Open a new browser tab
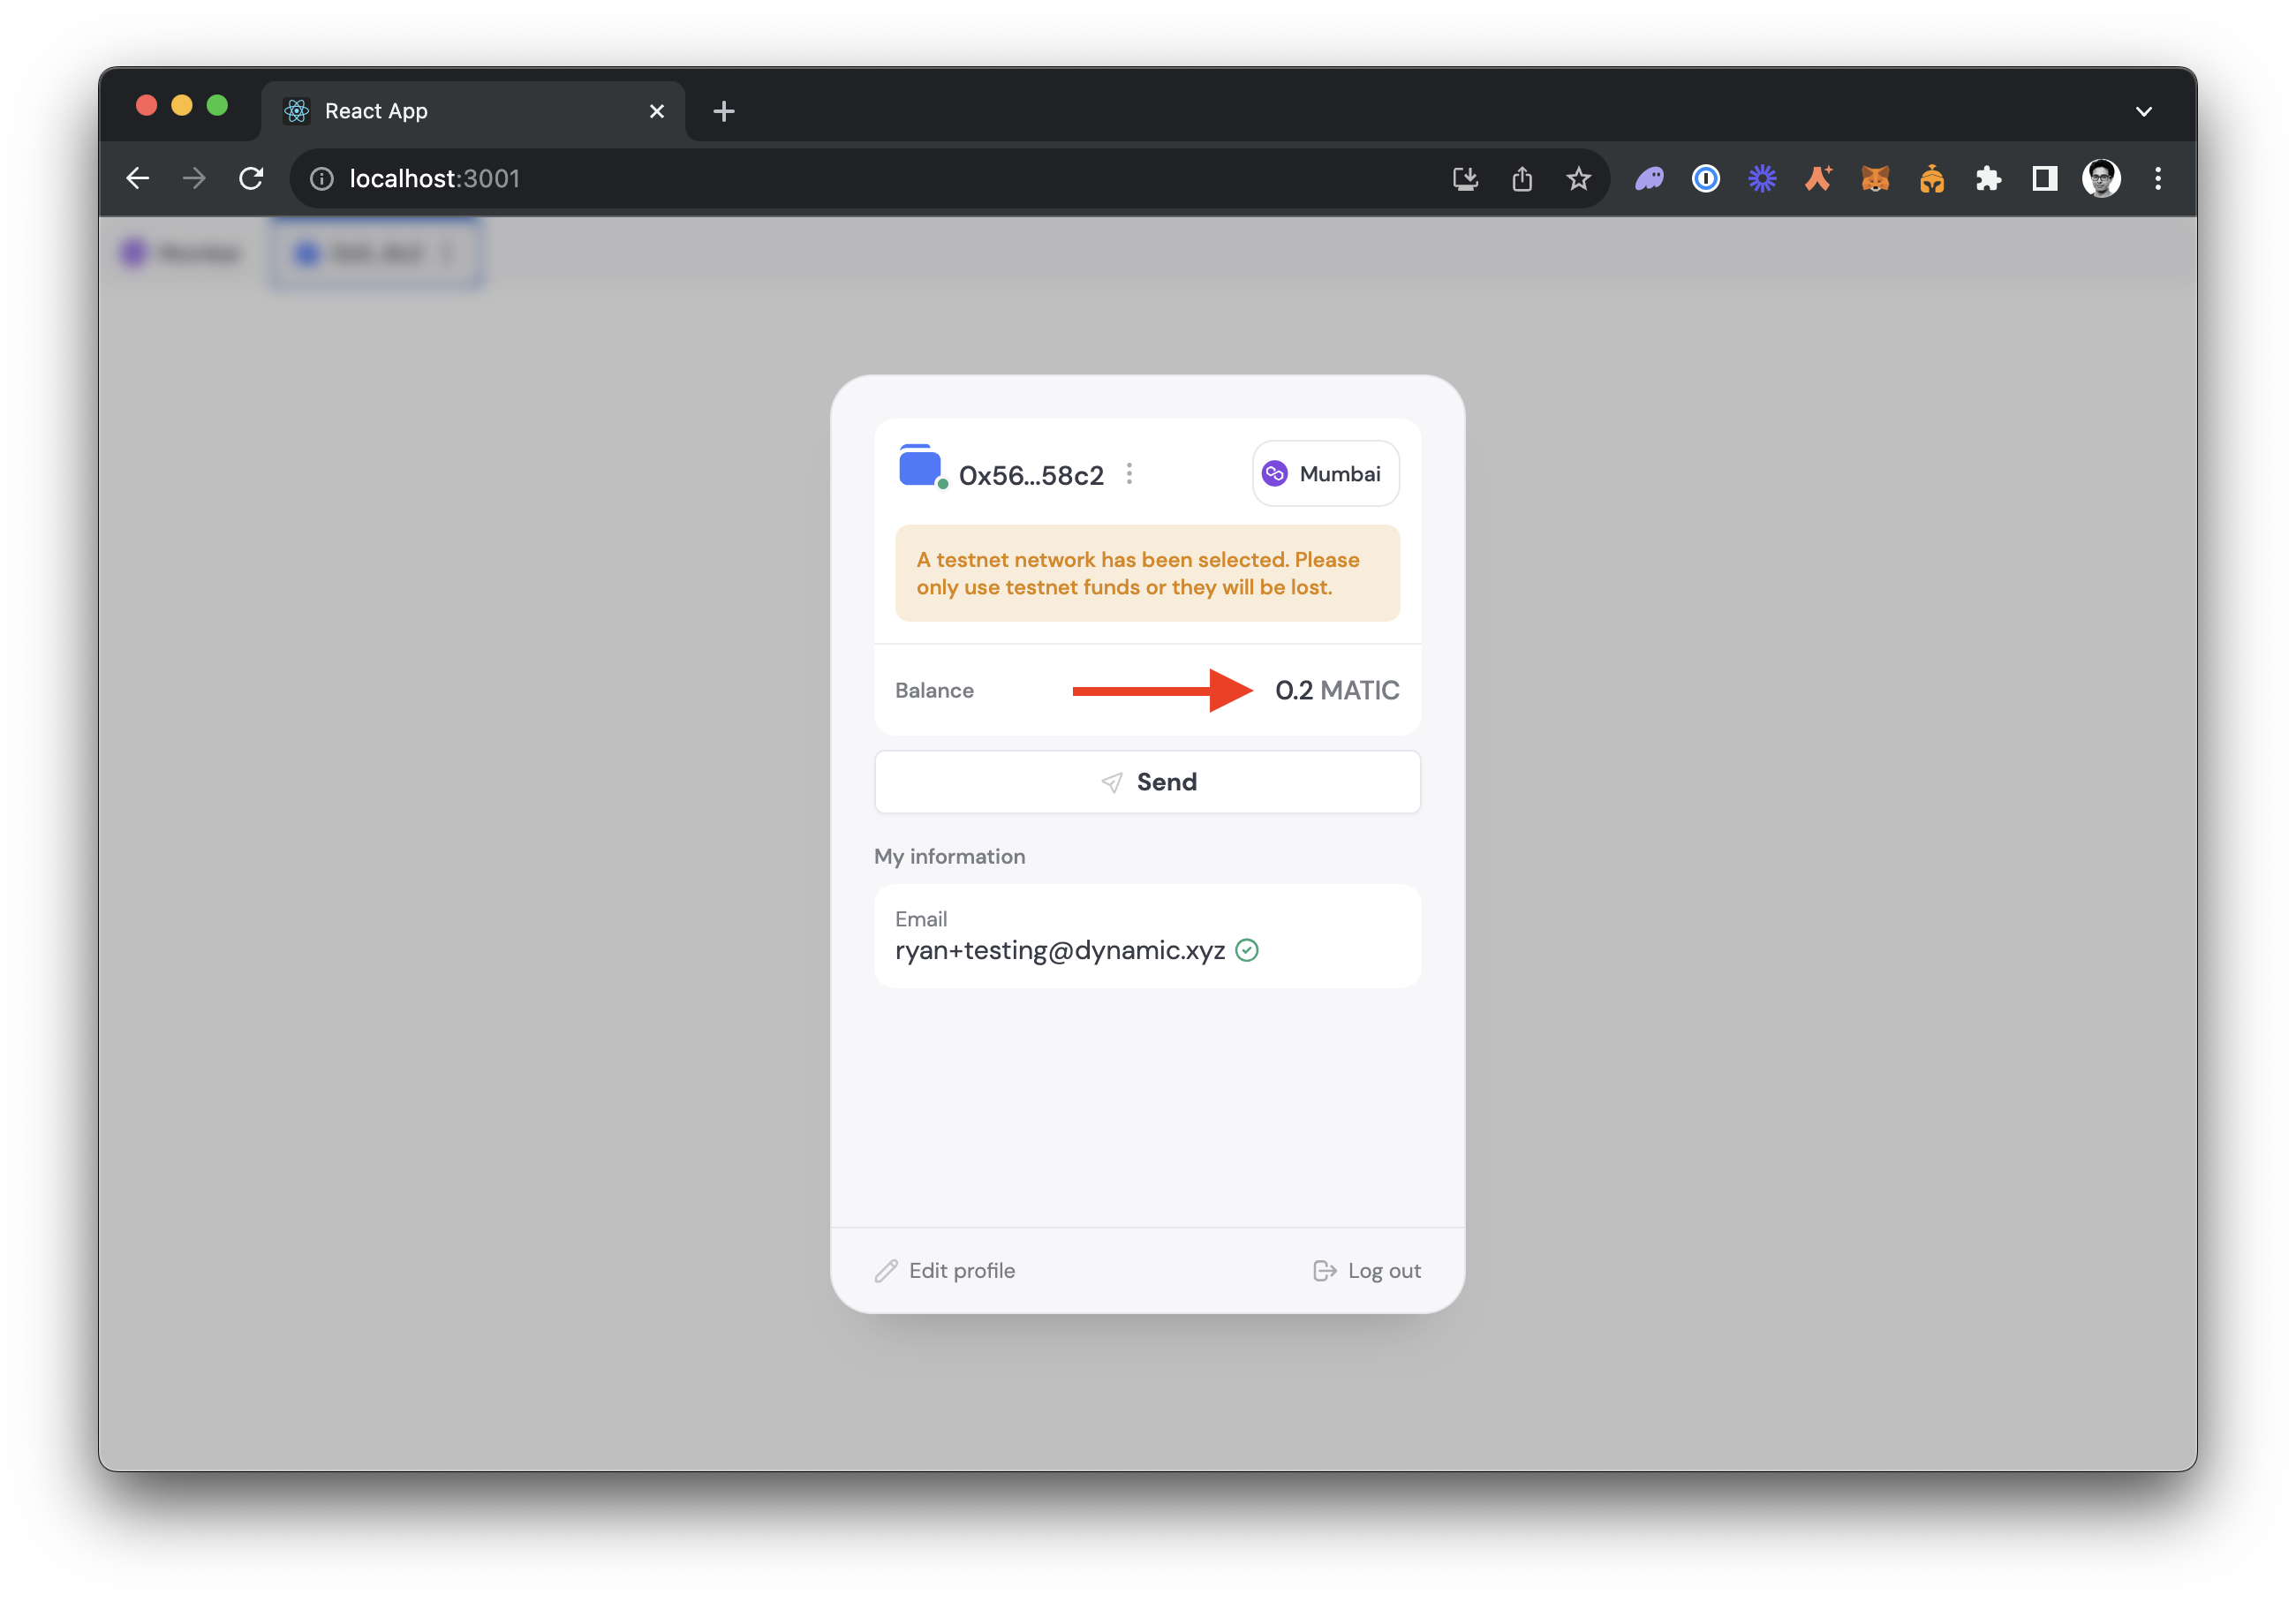Image resolution: width=2296 pixels, height=1602 pixels. [x=724, y=111]
